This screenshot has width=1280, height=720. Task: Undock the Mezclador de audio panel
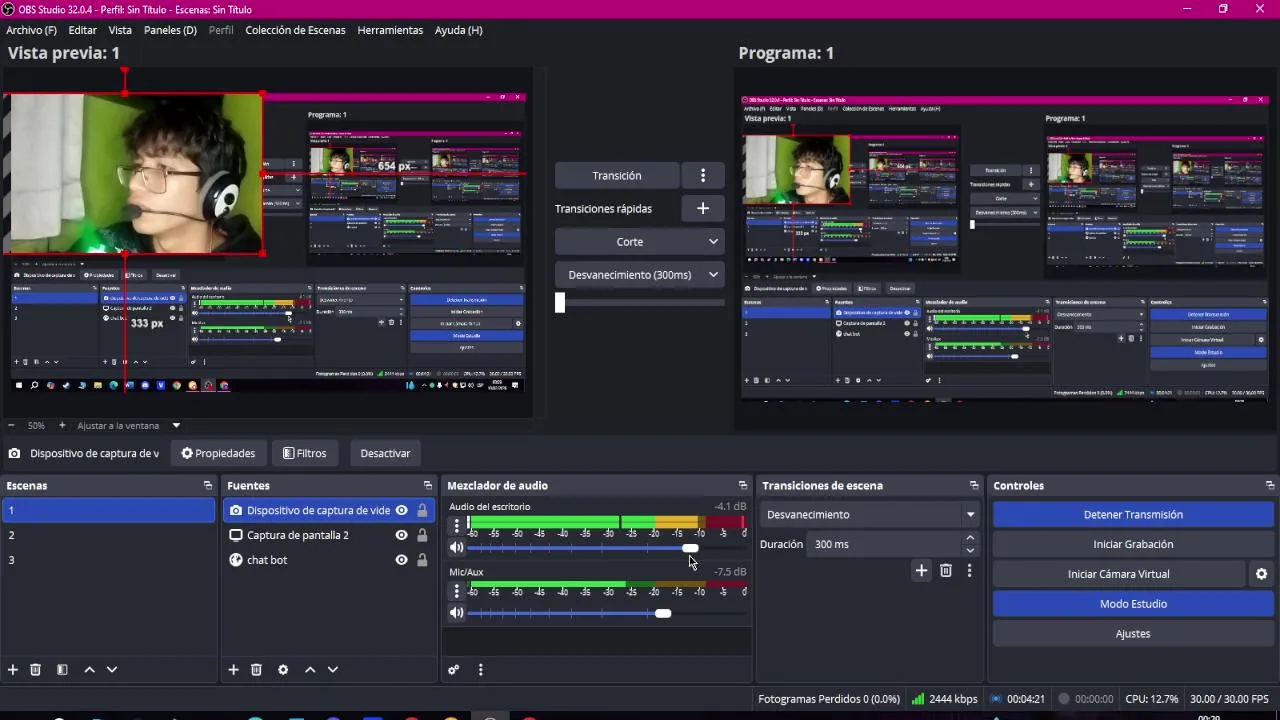[743, 485]
